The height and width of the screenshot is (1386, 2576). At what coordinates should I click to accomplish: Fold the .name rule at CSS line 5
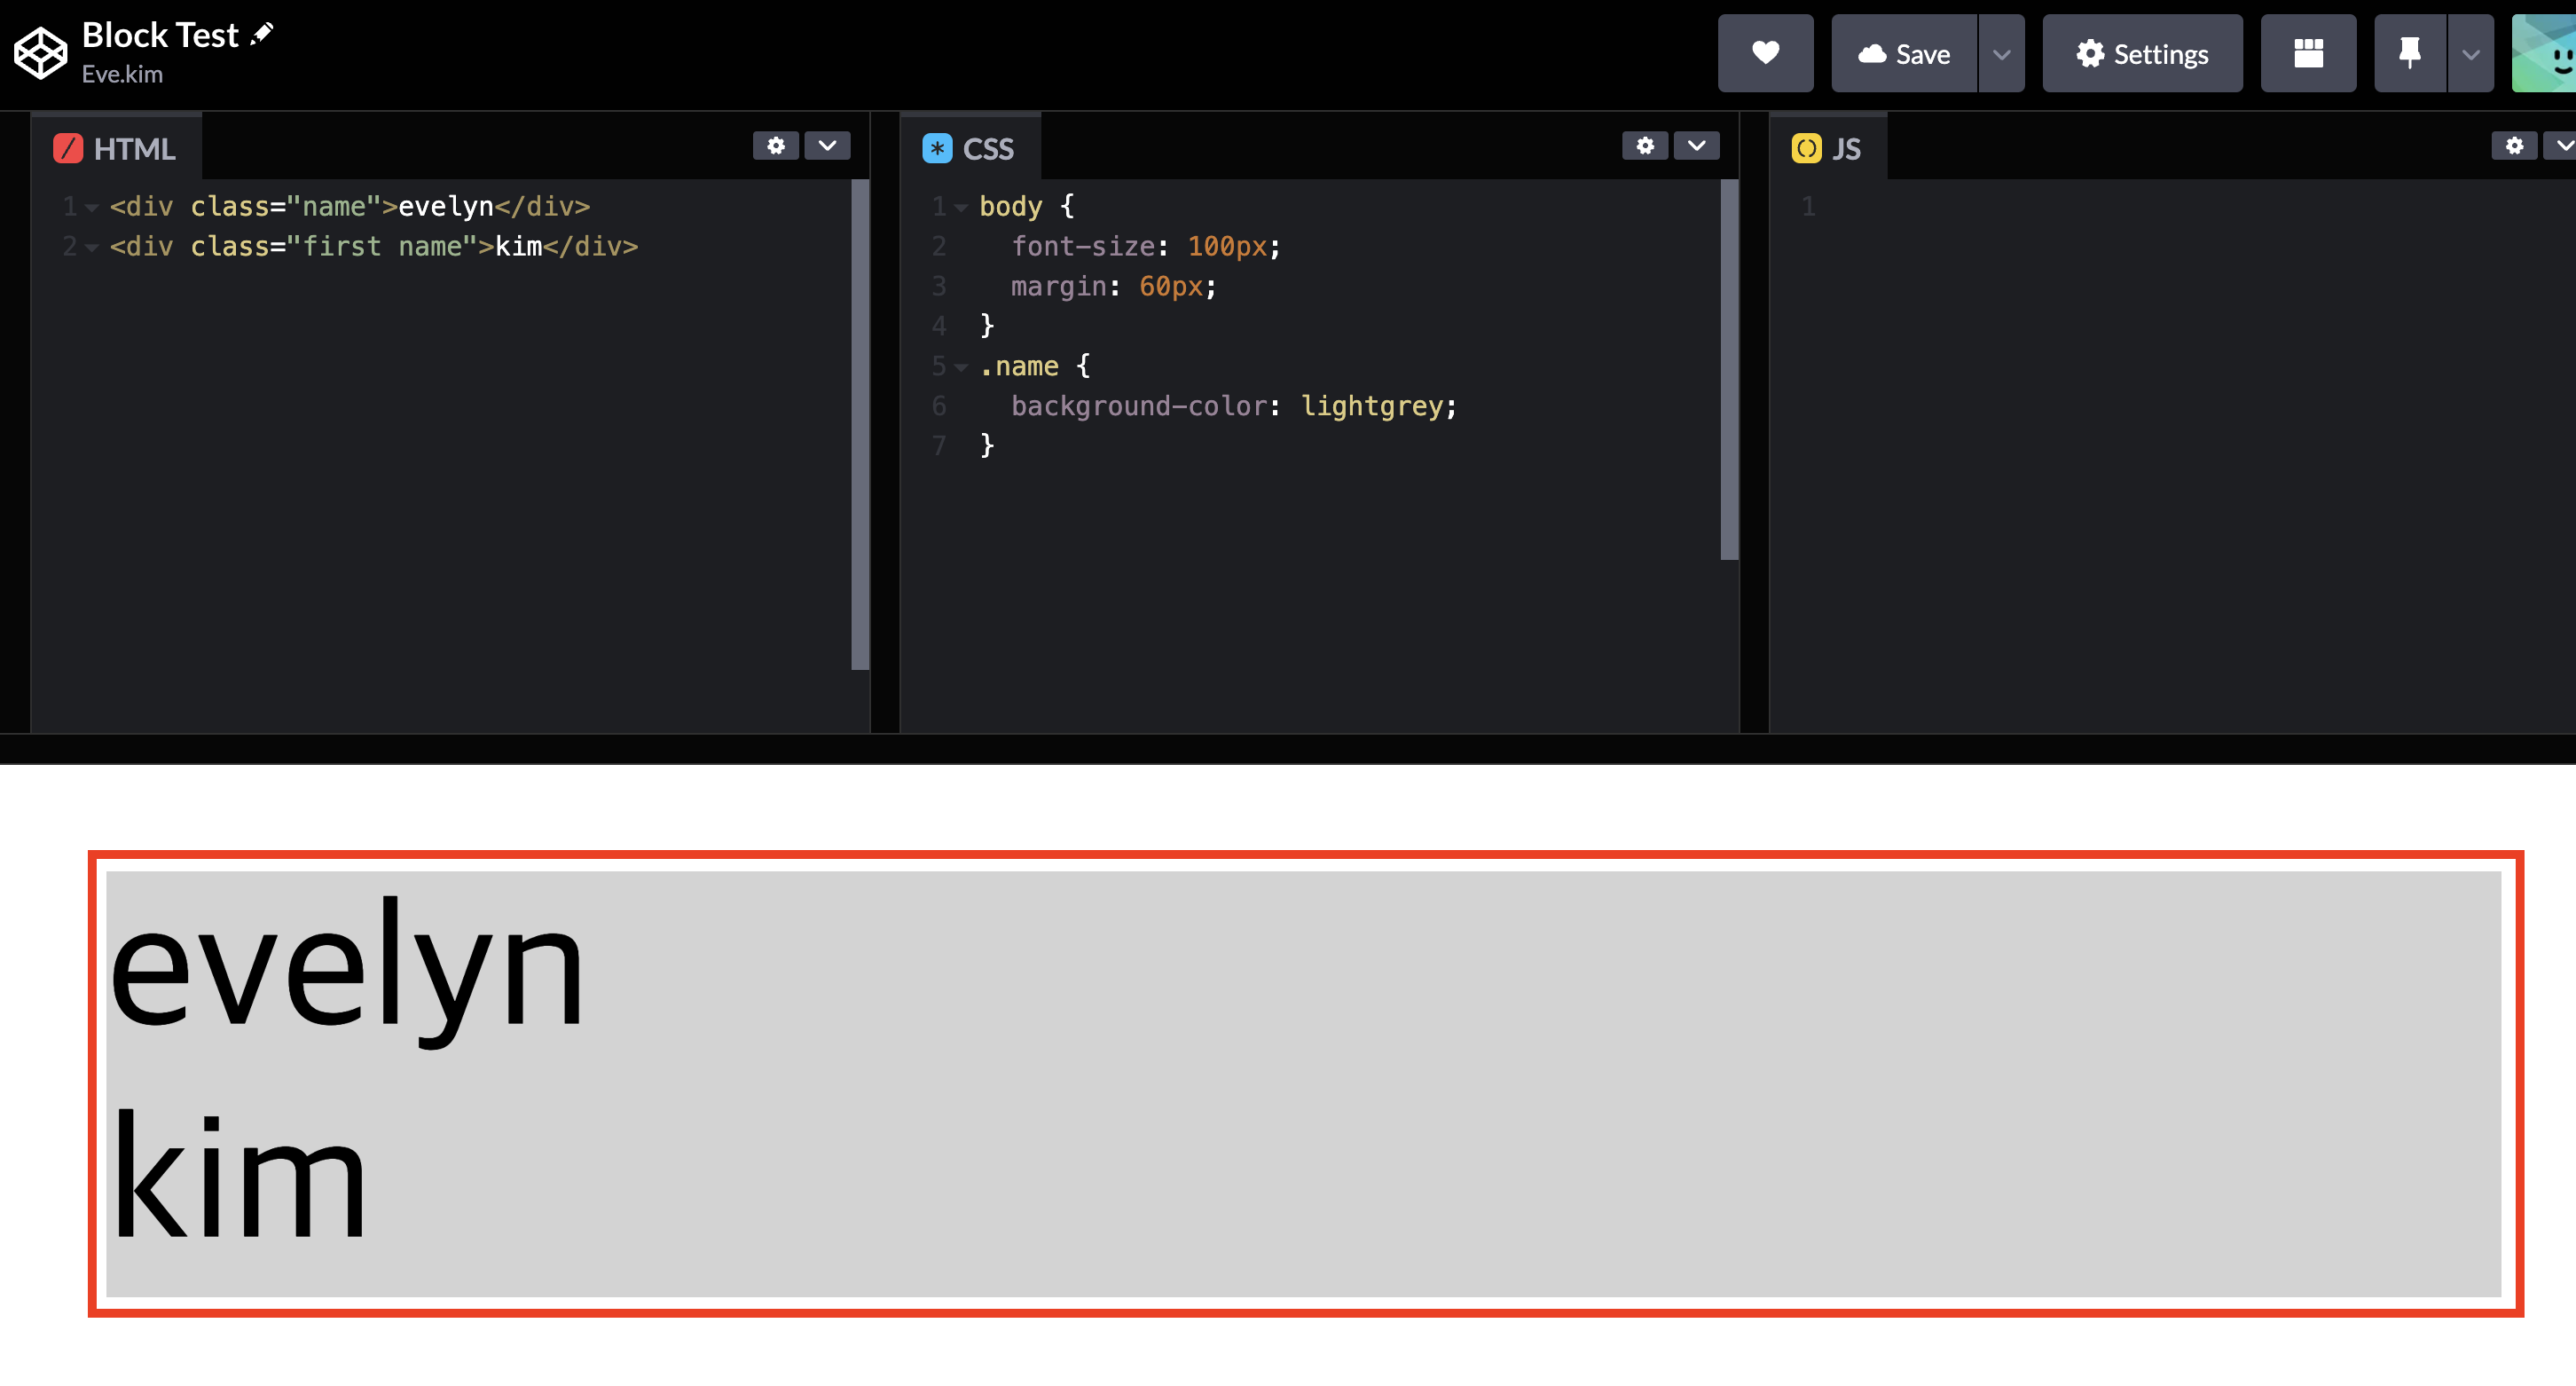click(961, 368)
